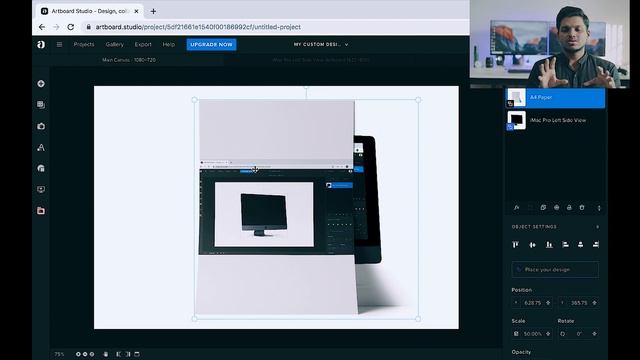Open the Help menu
The height and width of the screenshot is (360, 640).
point(169,44)
